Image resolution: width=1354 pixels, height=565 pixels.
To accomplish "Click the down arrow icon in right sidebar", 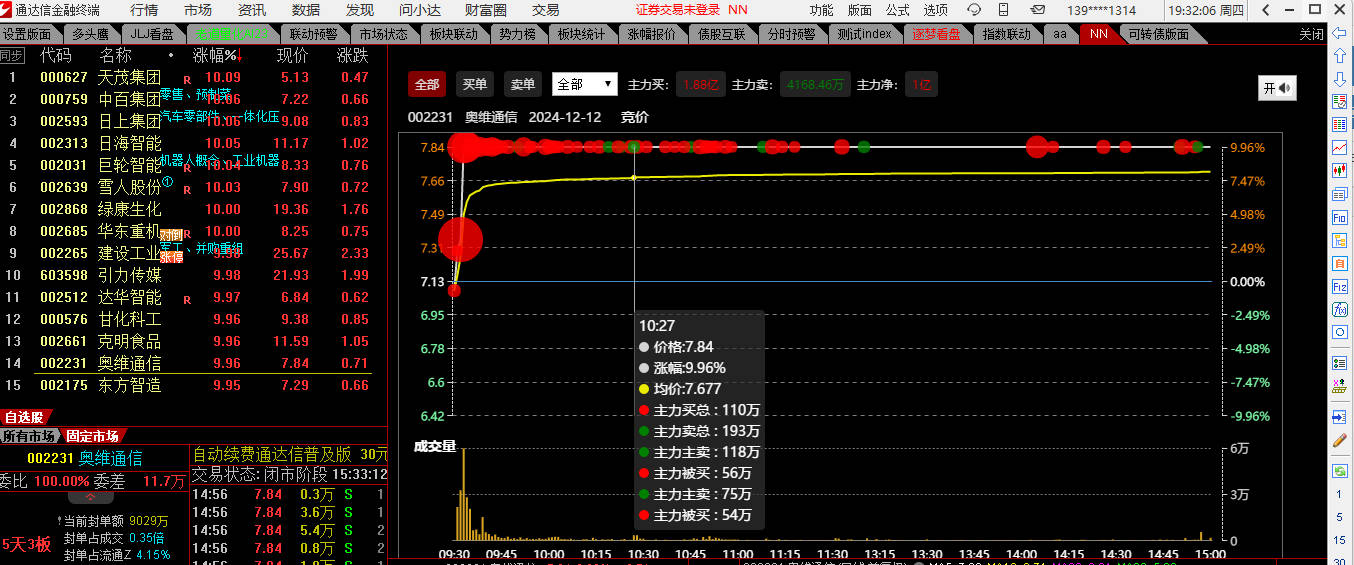I will click(x=1339, y=78).
